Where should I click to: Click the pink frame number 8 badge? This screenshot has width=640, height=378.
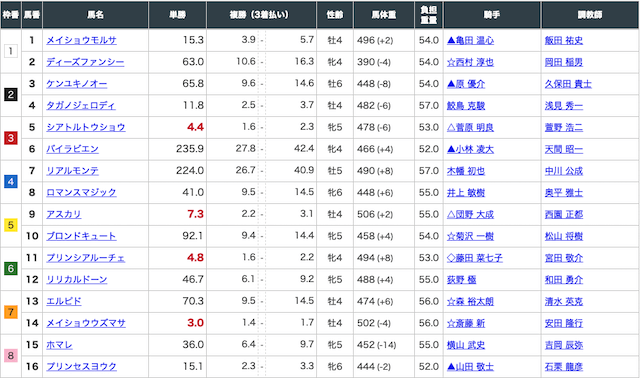click(x=11, y=356)
